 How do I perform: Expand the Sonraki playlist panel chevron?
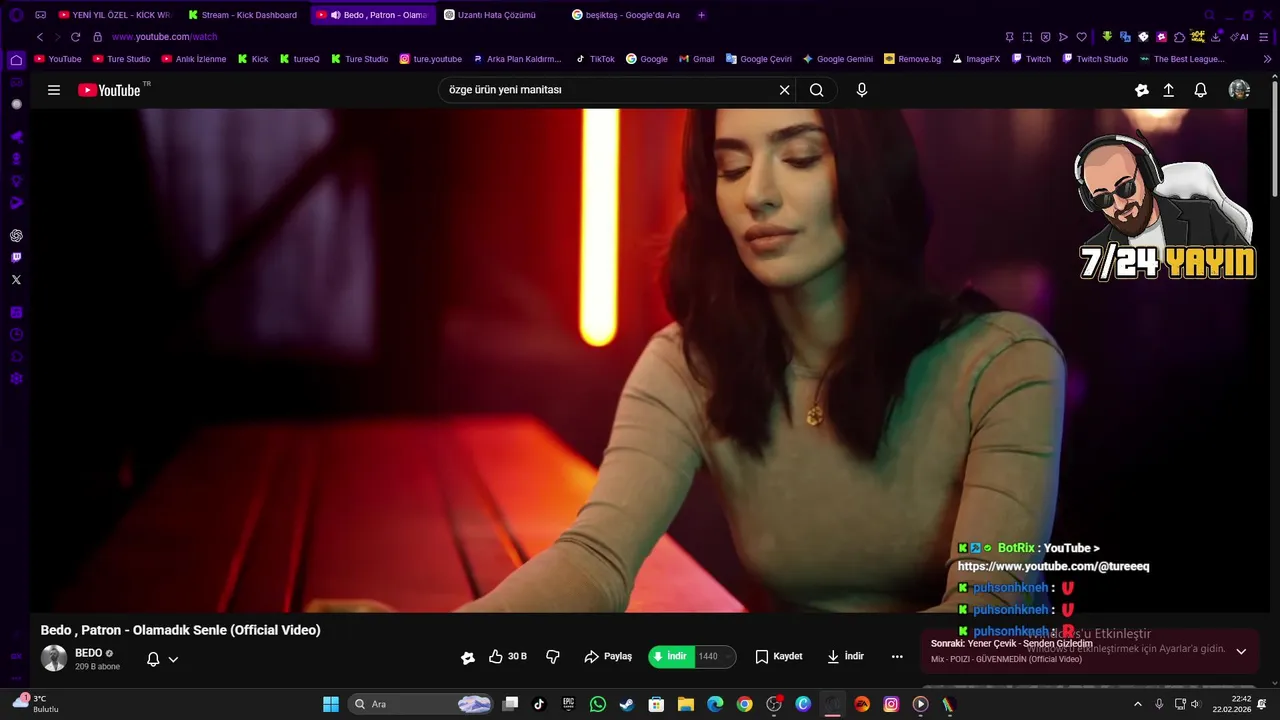click(x=1241, y=651)
